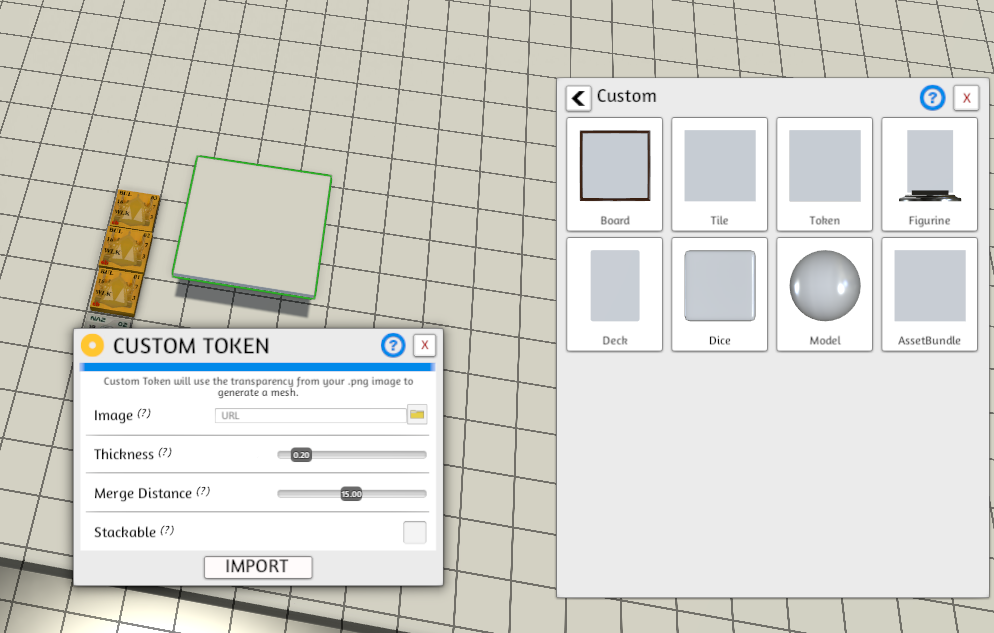This screenshot has width=994, height=633.
Task: Click the IMPORT button
Action: [x=258, y=567]
